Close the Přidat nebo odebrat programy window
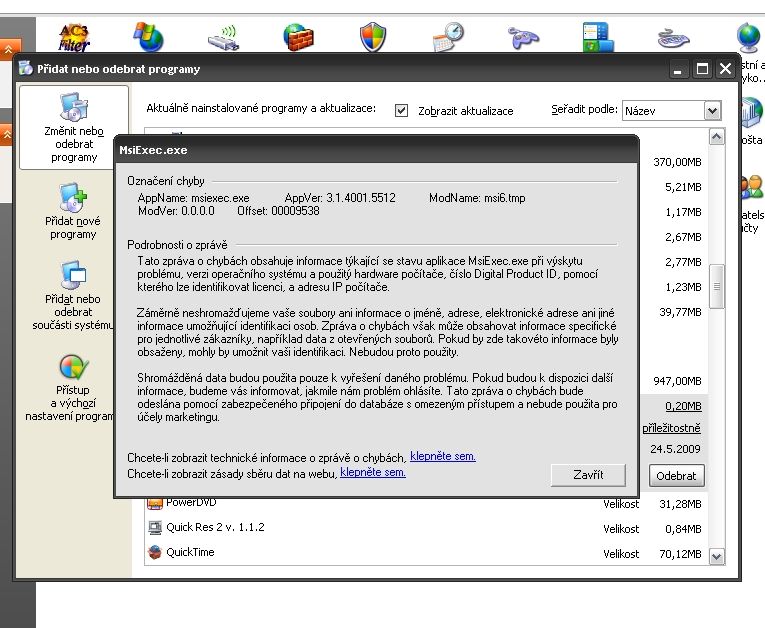The height and width of the screenshot is (628, 765). [x=725, y=69]
